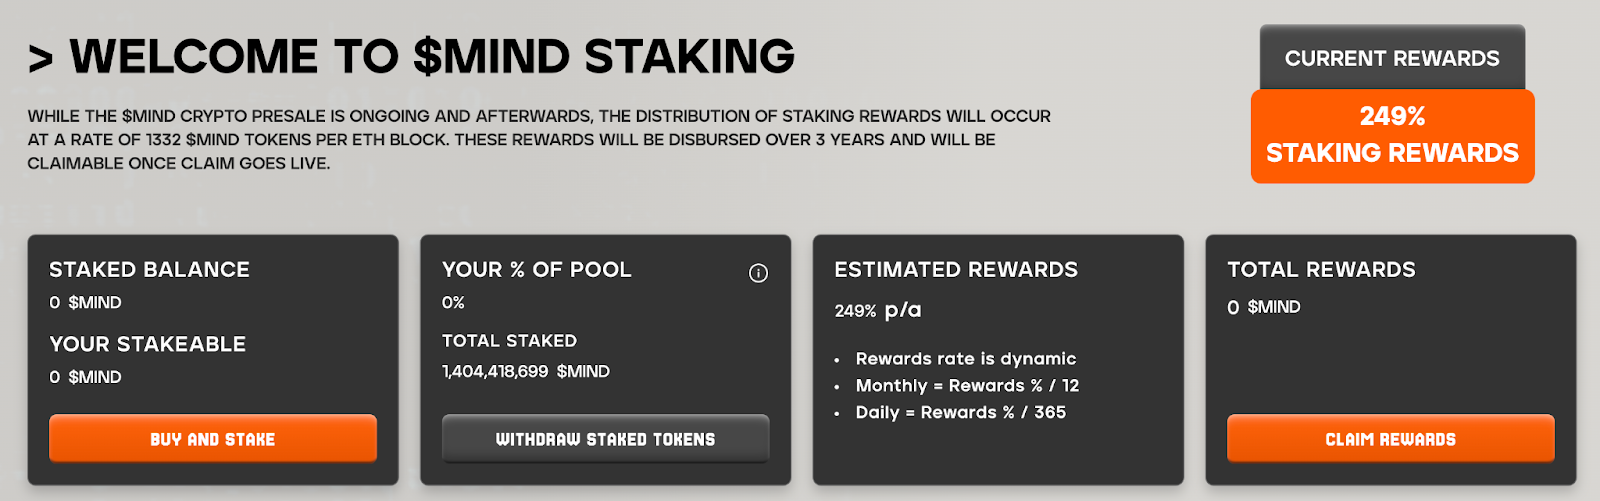1600x501 pixels.
Task: Click the pool info icon
Action: point(758,273)
